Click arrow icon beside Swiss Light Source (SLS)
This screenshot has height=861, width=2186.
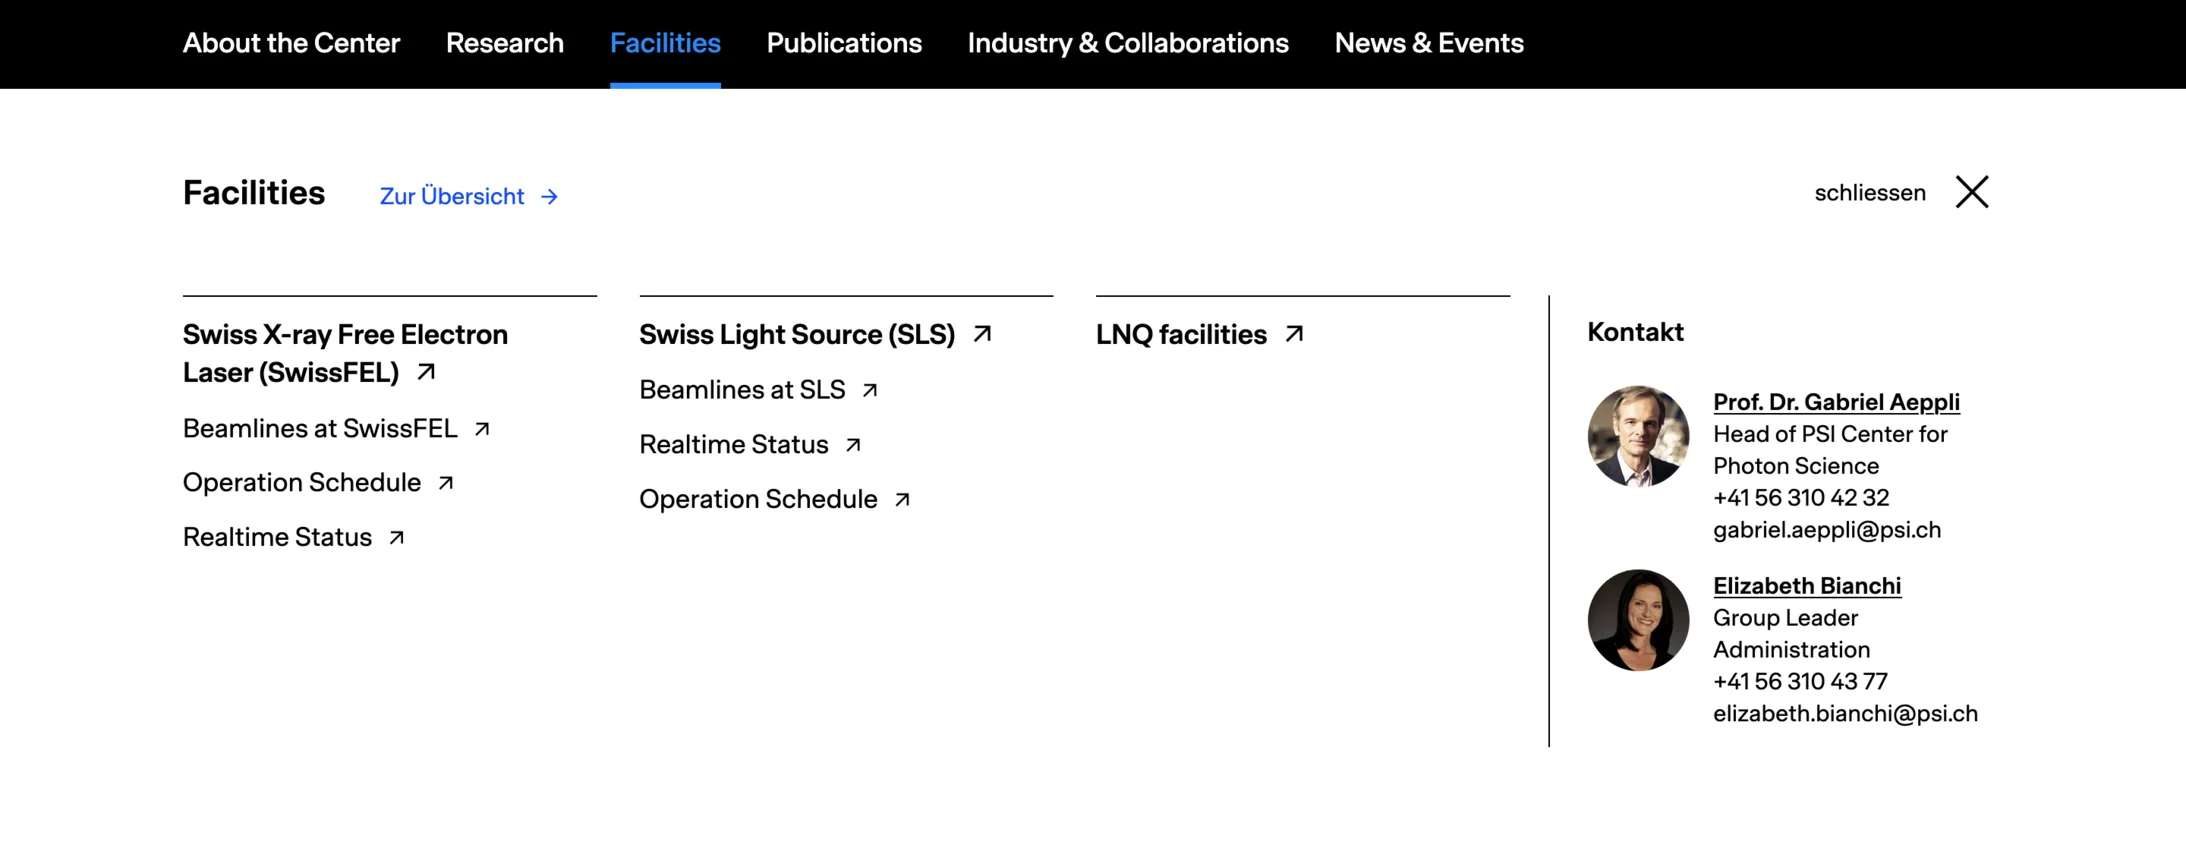point(982,334)
